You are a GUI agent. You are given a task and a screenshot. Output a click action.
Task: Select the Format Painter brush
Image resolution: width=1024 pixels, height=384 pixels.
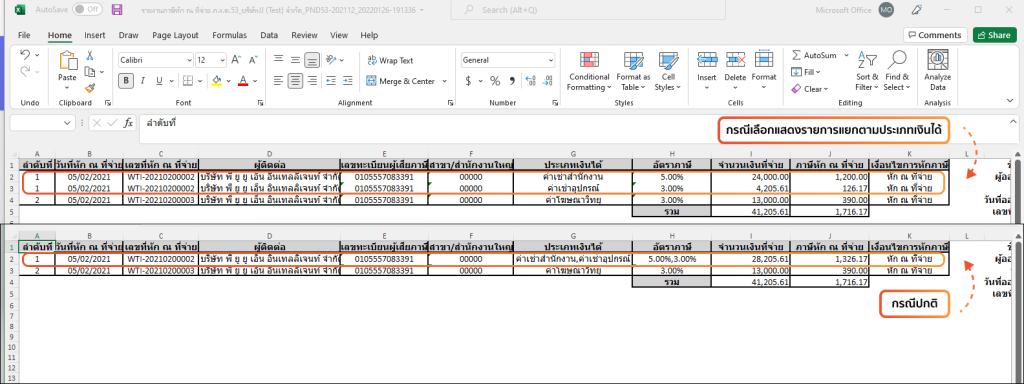pos(90,88)
